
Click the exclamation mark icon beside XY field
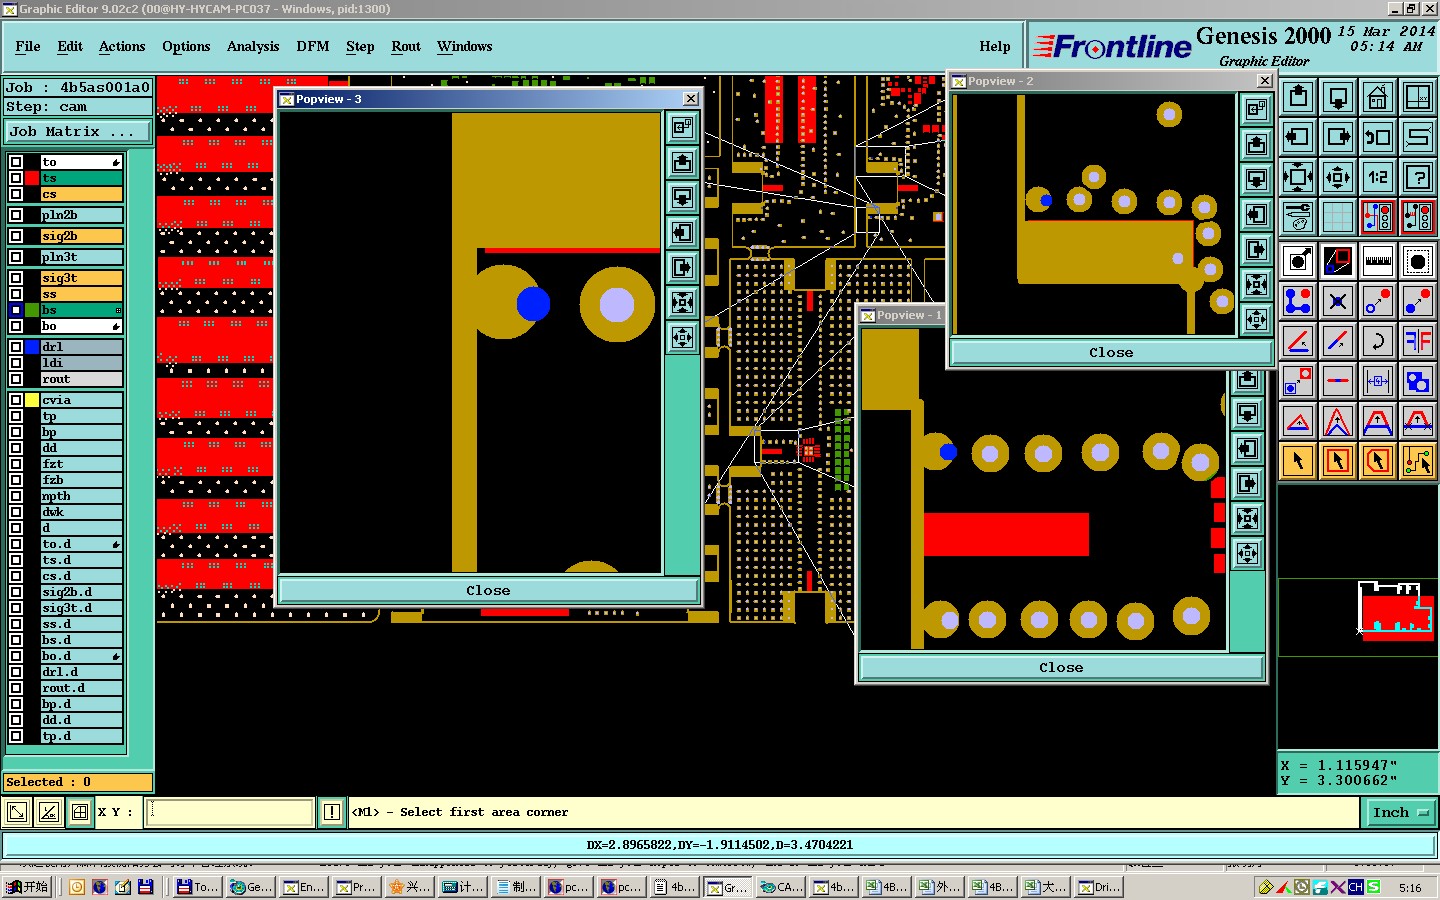coord(332,812)
